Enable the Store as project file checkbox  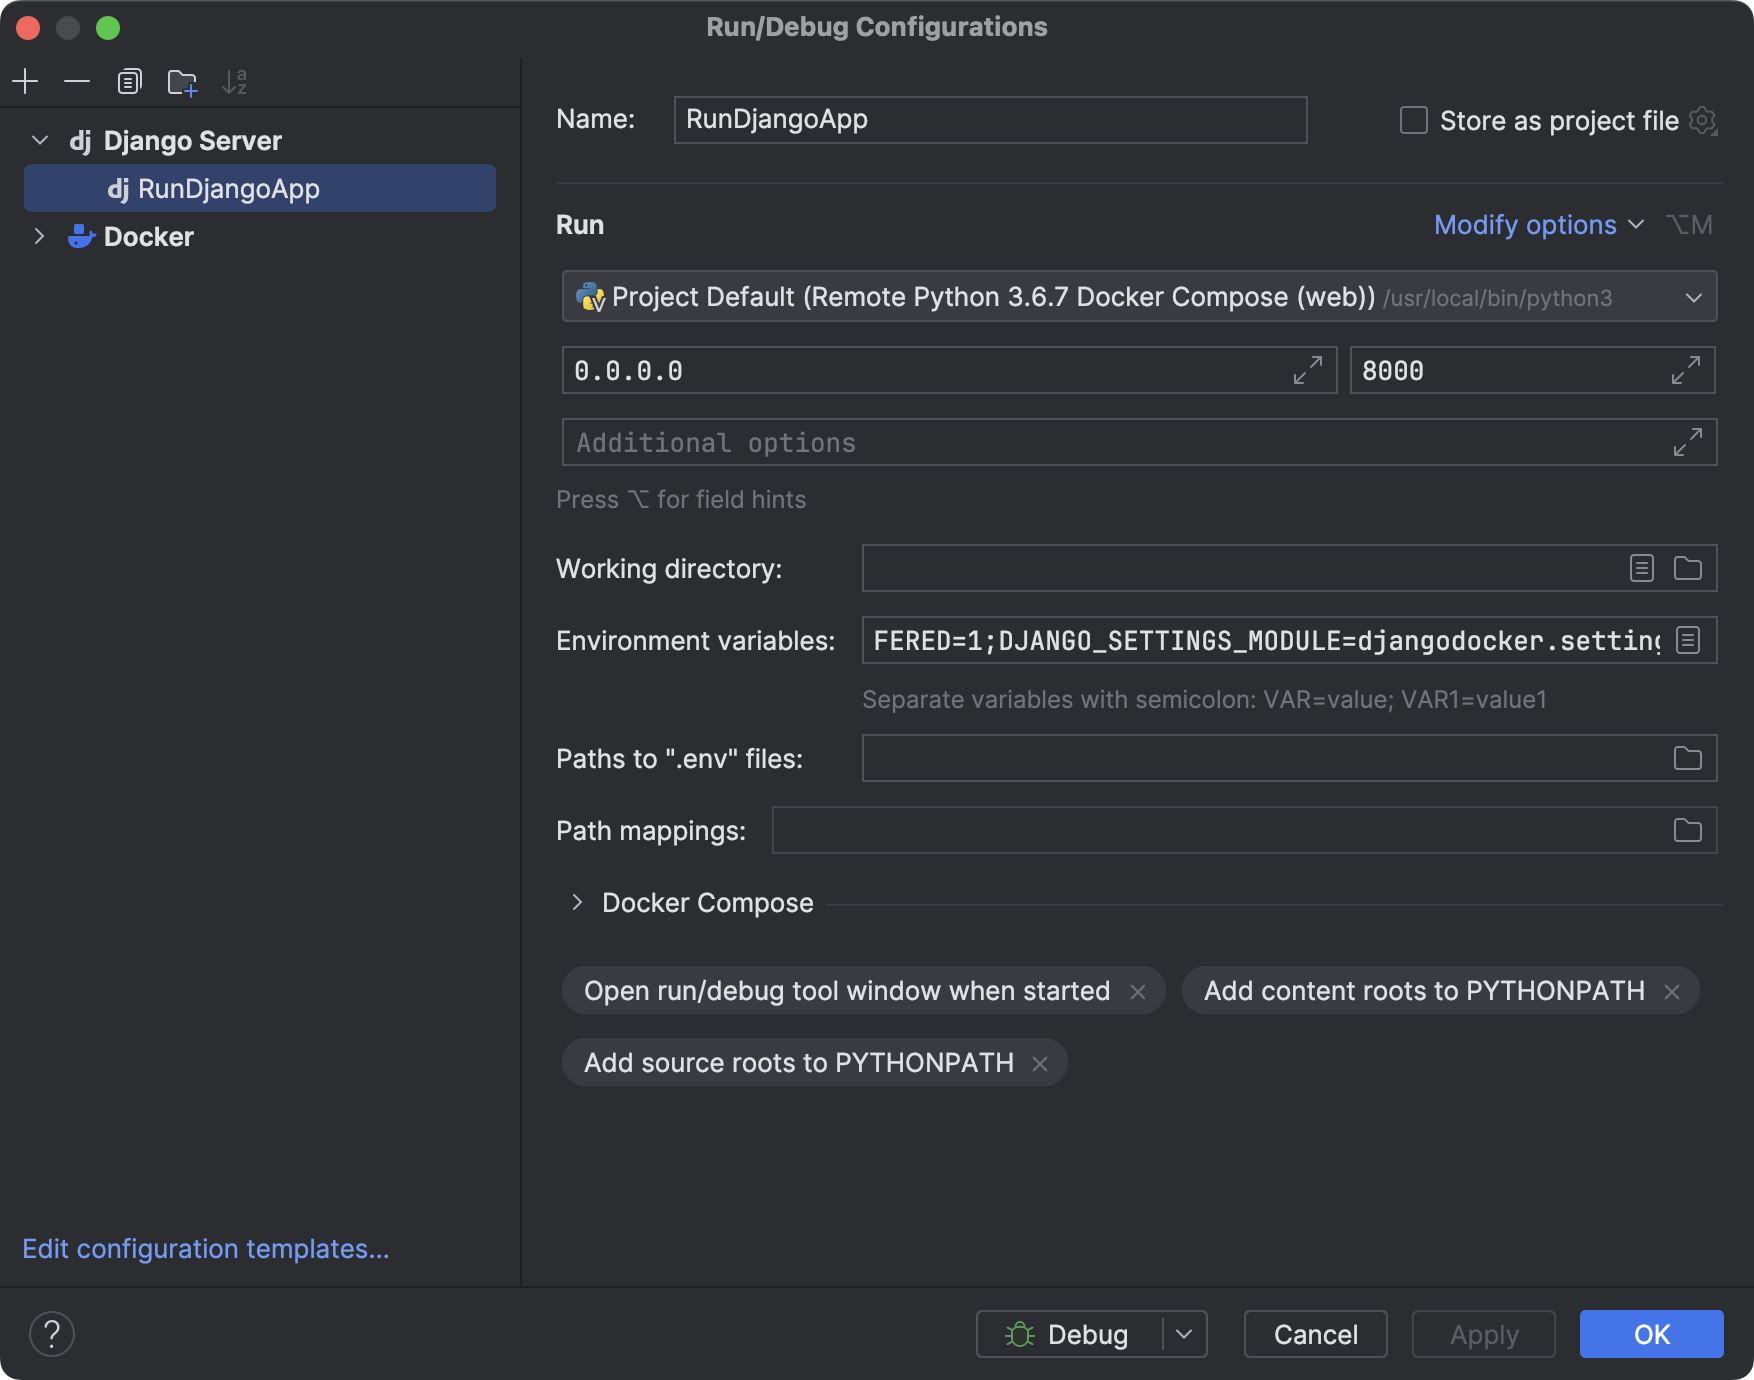click(x=1412, y=120)
